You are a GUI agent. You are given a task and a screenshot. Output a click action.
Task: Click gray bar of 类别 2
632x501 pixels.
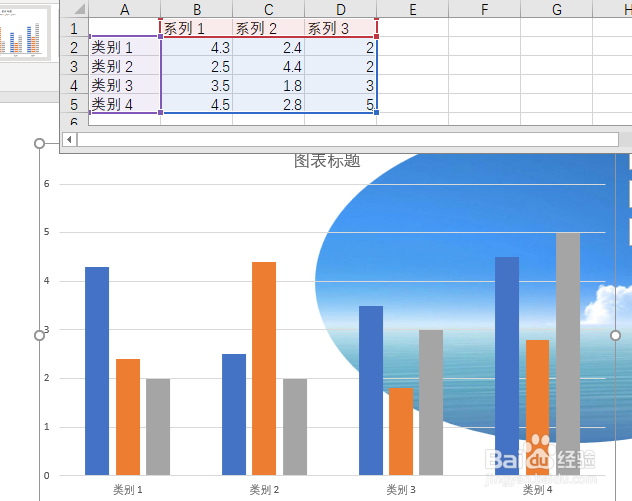(x=295, y=427)
